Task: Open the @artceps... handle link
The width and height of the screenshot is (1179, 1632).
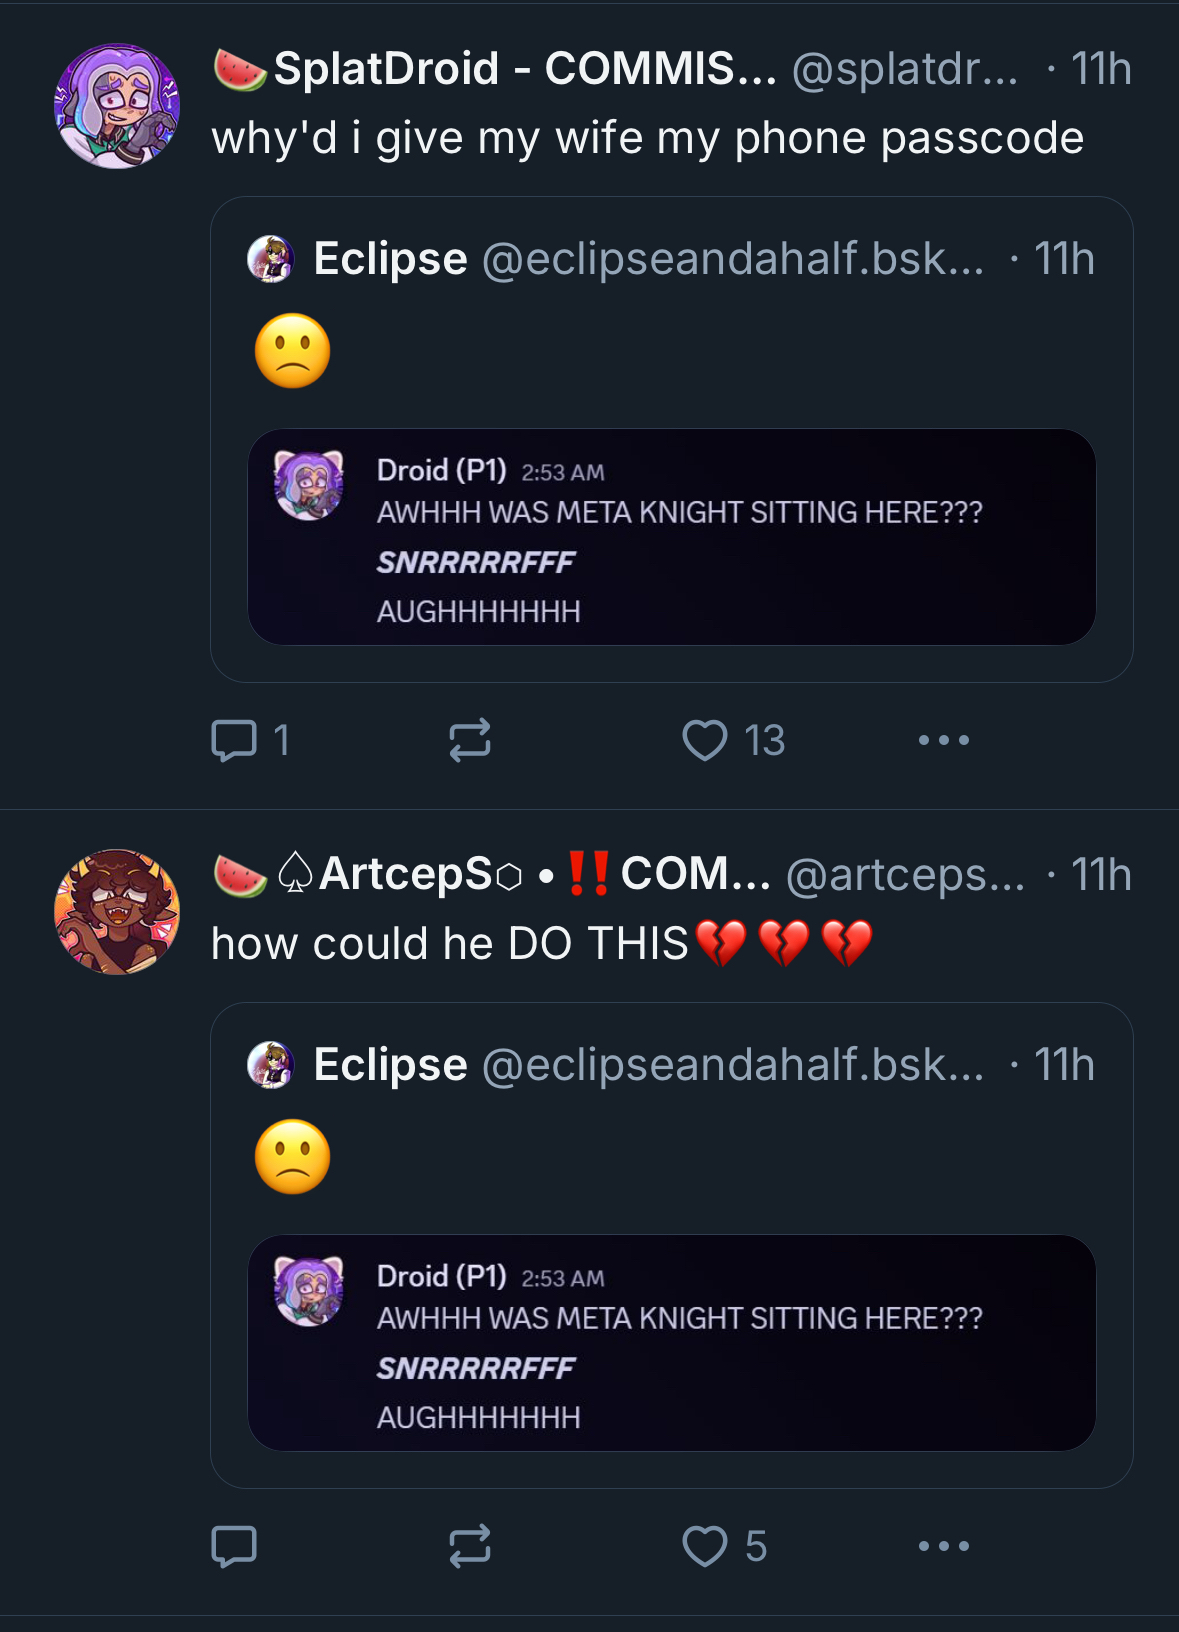Action: click(x=905, y=875)
